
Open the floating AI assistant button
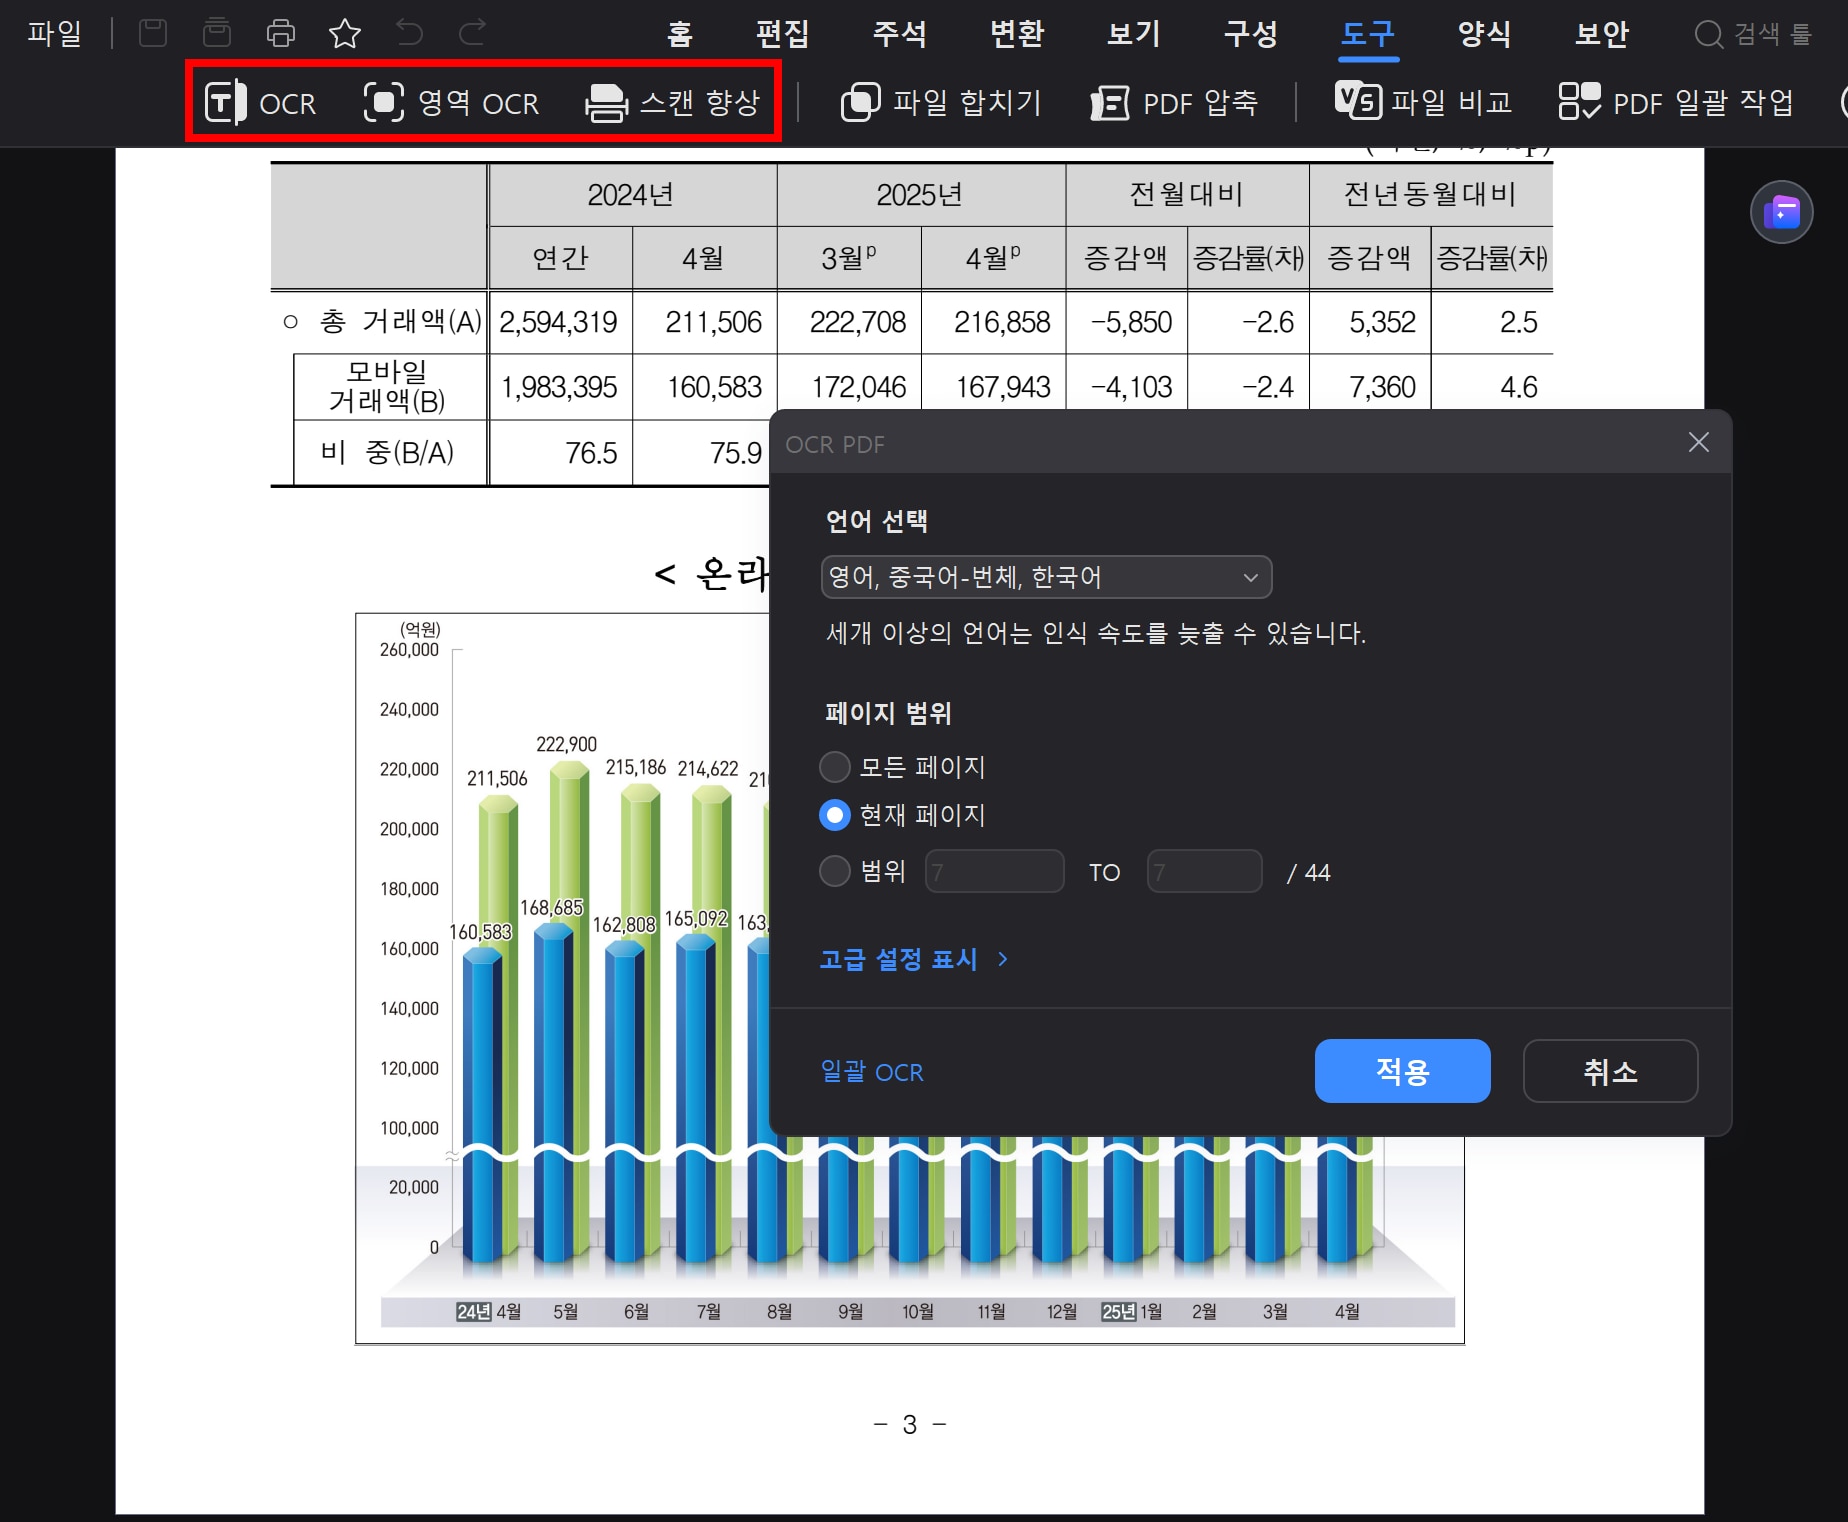(x=1781, y=212)
